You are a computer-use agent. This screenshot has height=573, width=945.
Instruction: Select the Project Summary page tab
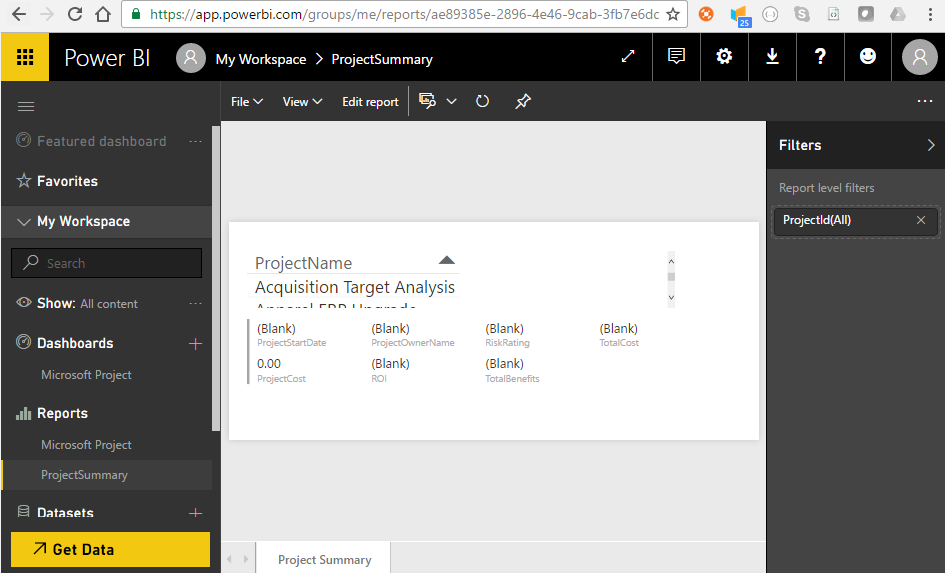tap(324, 559)
